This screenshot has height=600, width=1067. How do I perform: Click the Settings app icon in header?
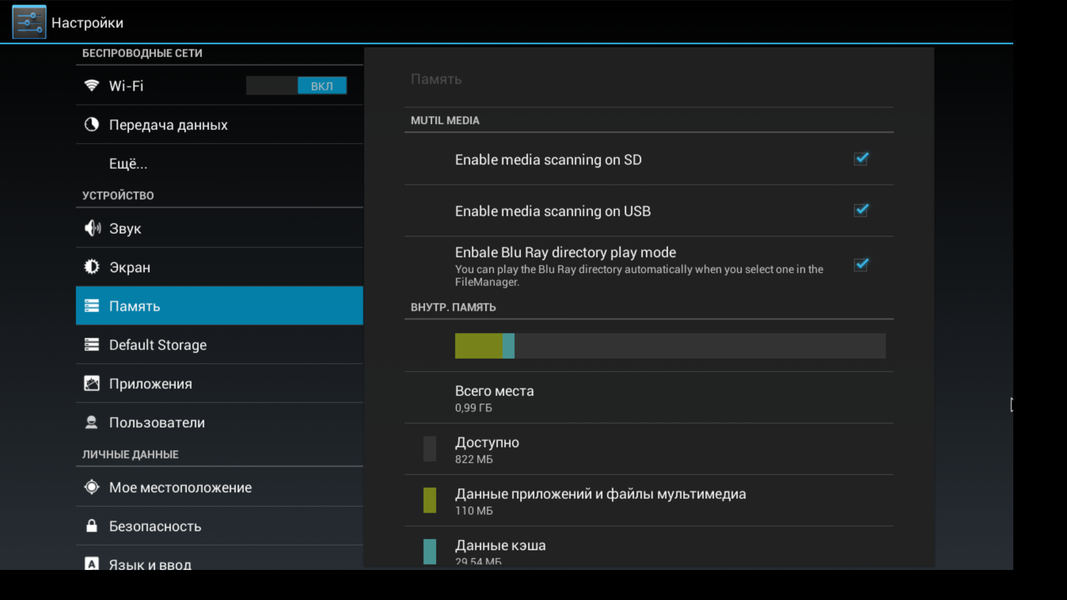point(29,22)
